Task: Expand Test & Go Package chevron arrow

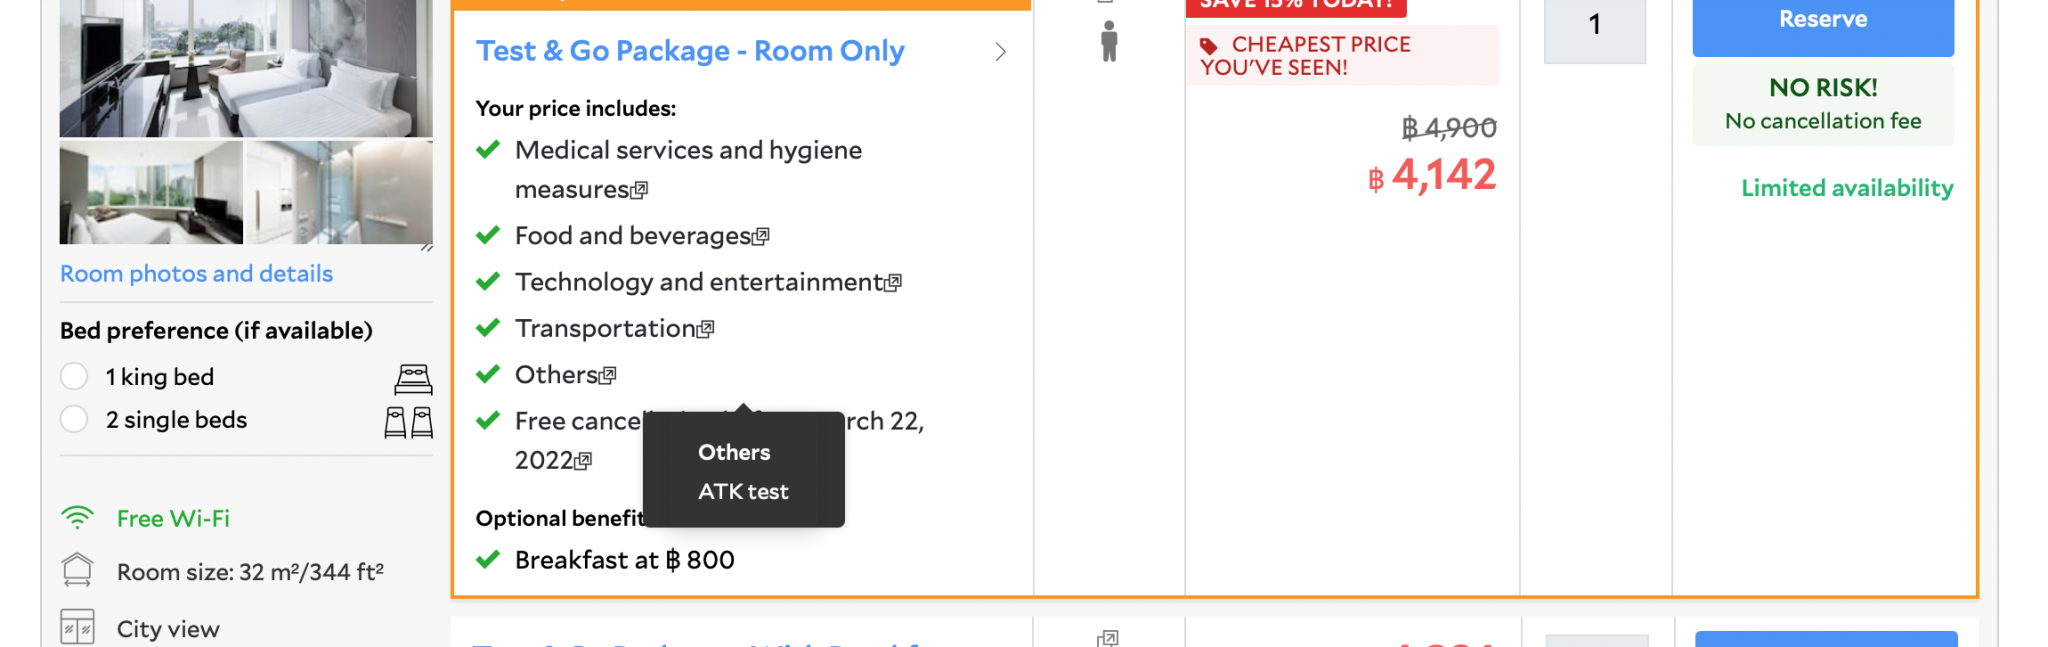Action: point(1000,52)
